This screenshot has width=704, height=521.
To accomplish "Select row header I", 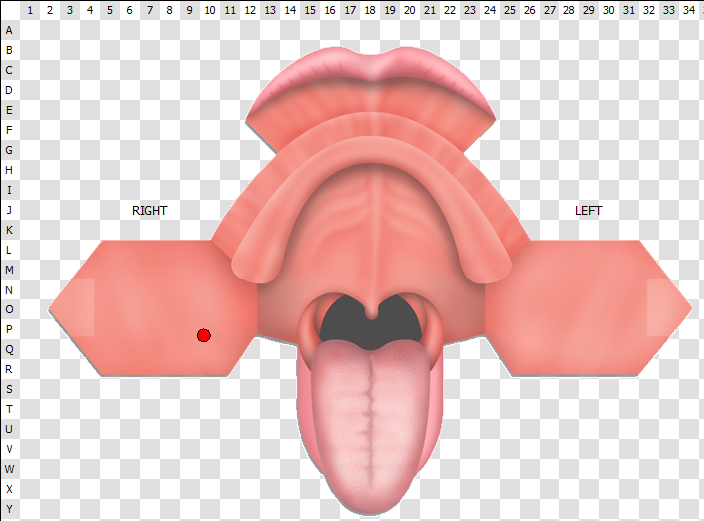I will coord(9,190).
